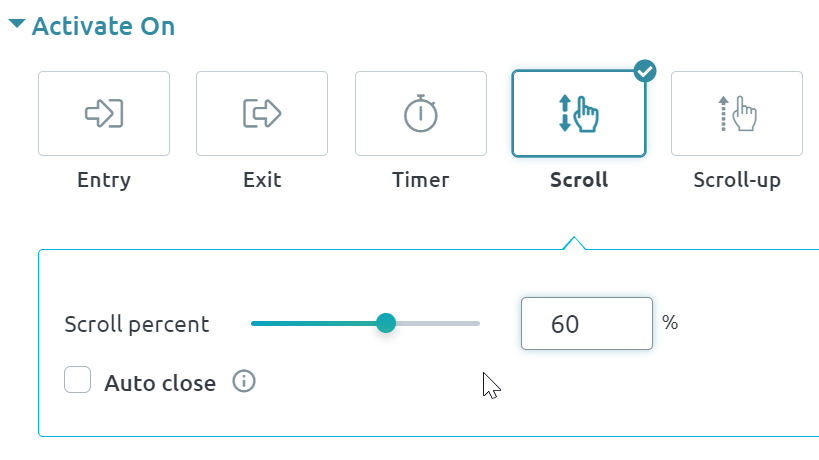Screen dimensions: 819x460
Task: Click the Scroll-up label text
Action: (737, 181)
